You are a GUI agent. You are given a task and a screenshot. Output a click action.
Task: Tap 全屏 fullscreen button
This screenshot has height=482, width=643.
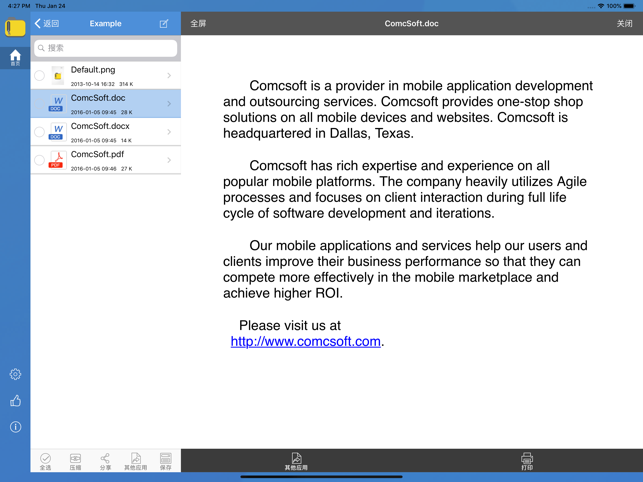(198, 23)
